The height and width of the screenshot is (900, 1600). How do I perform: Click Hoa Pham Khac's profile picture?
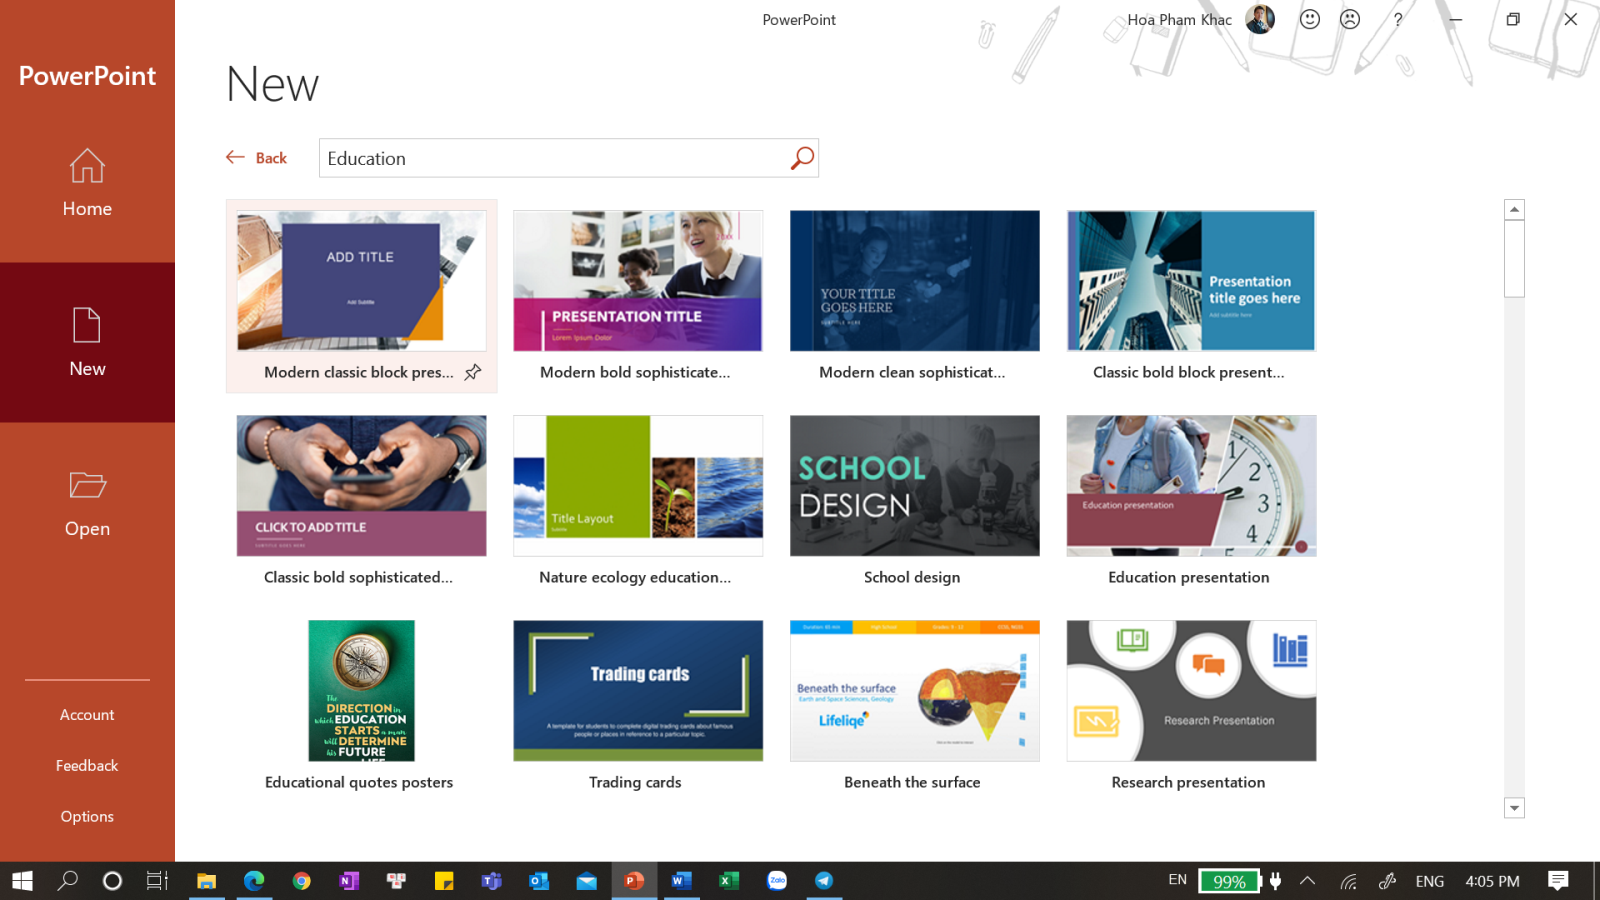(1260, 19)
